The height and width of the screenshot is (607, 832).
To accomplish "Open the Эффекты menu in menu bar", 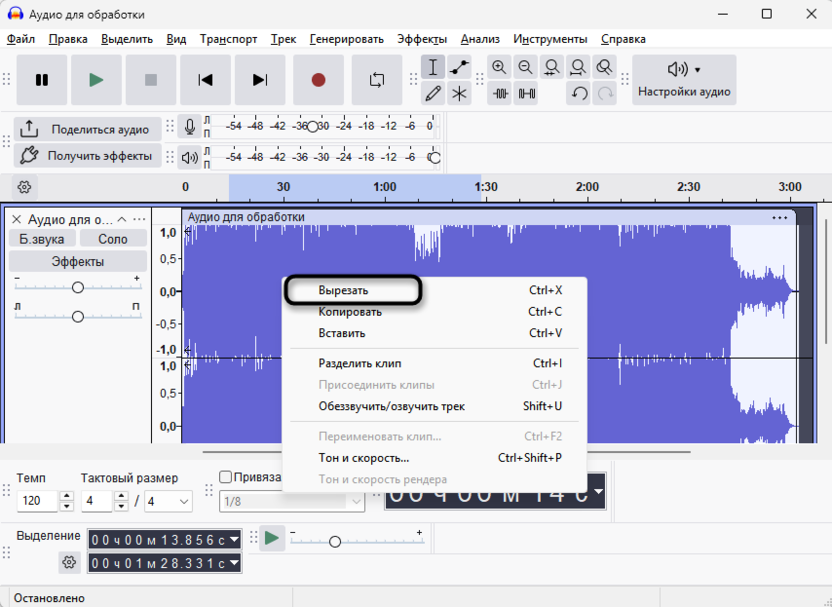I will tap(421, 39).
